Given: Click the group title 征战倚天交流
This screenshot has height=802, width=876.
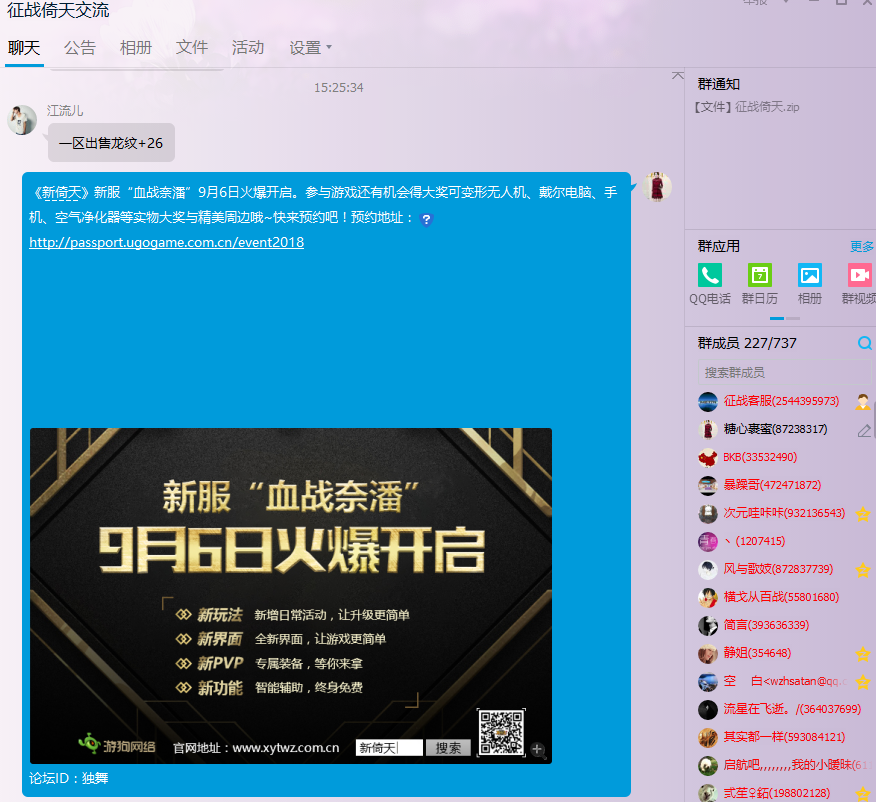Looking at the screenshot, I should point(58,10).
